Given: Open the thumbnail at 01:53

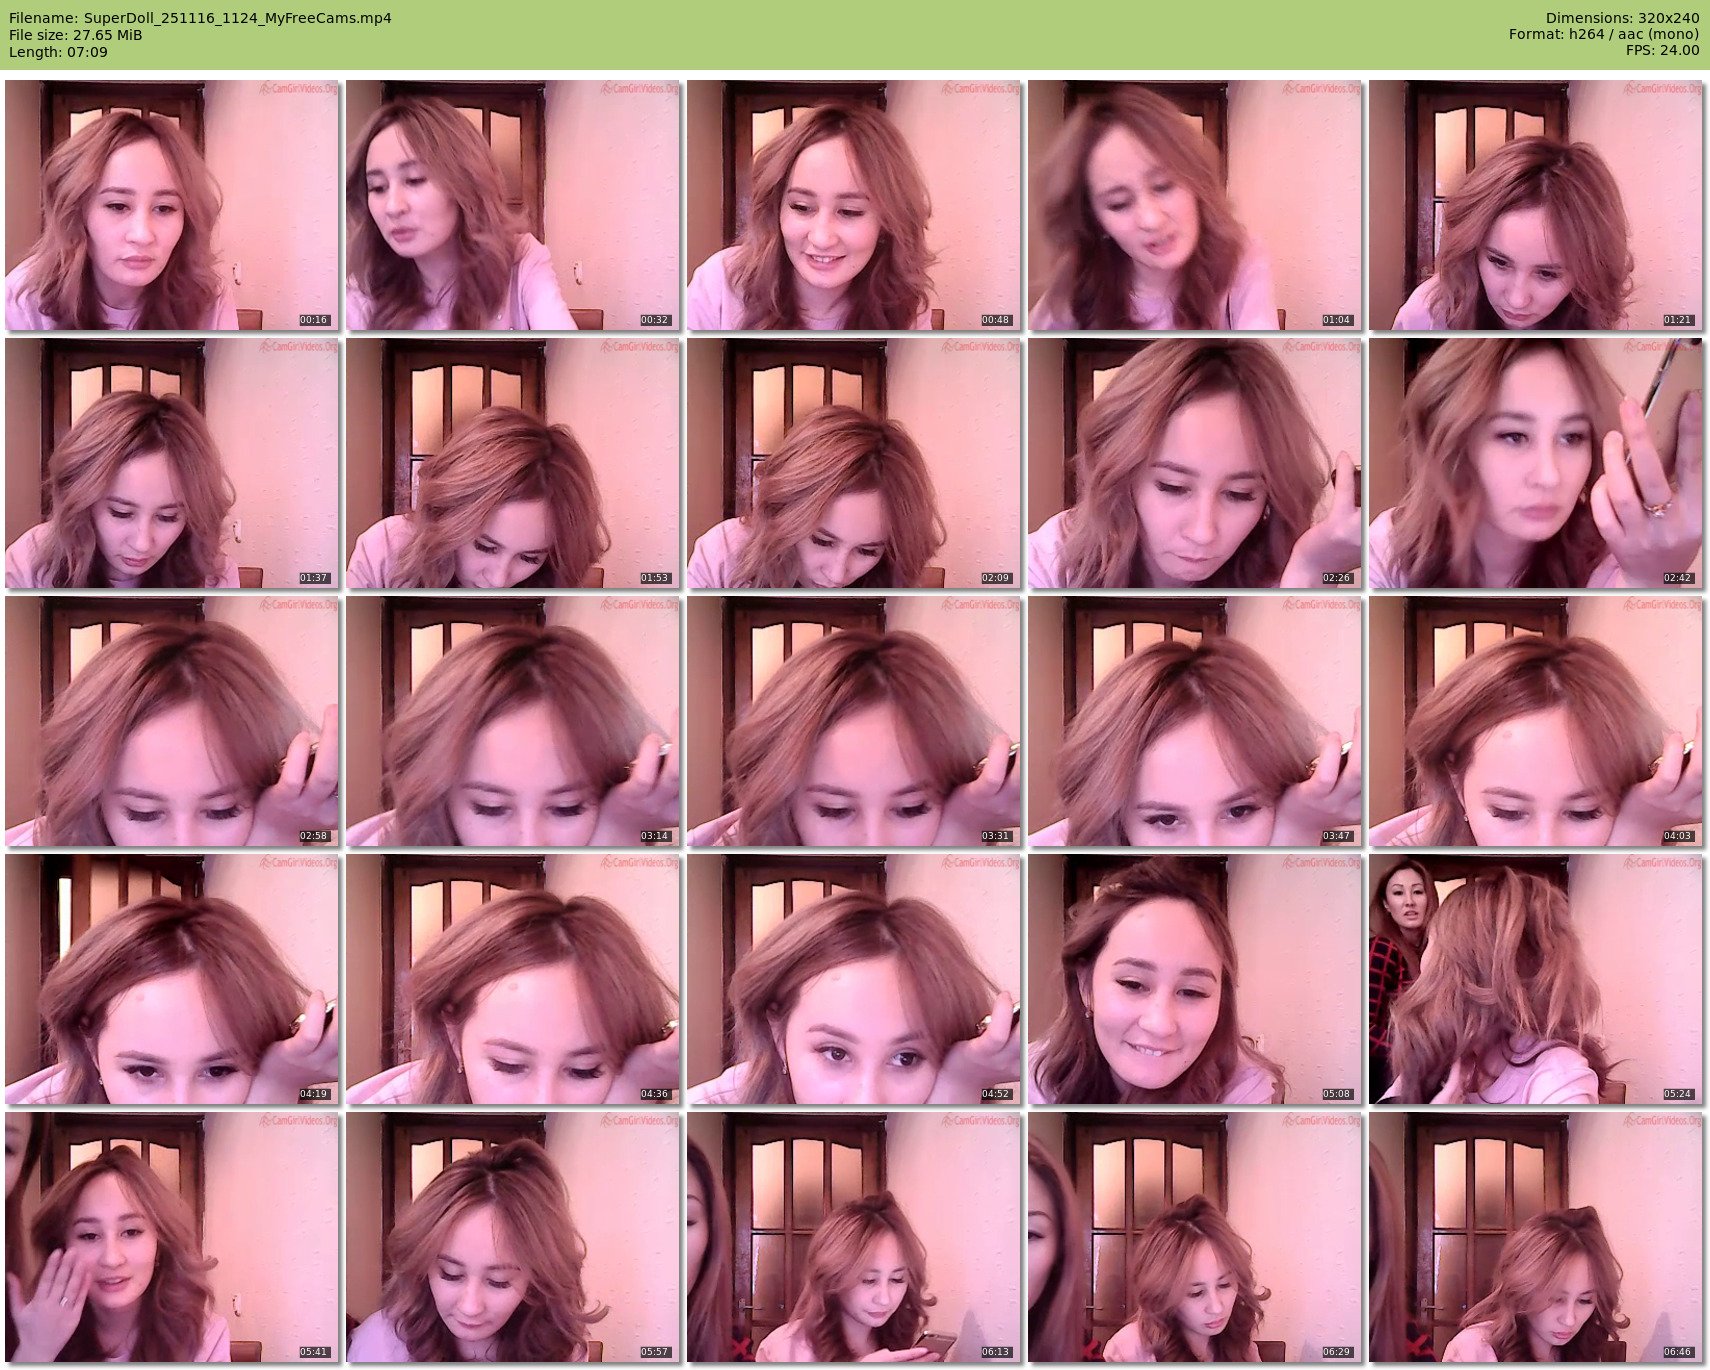Looking at the screenshot, I should pyautogui.click(x=513, y=463).
